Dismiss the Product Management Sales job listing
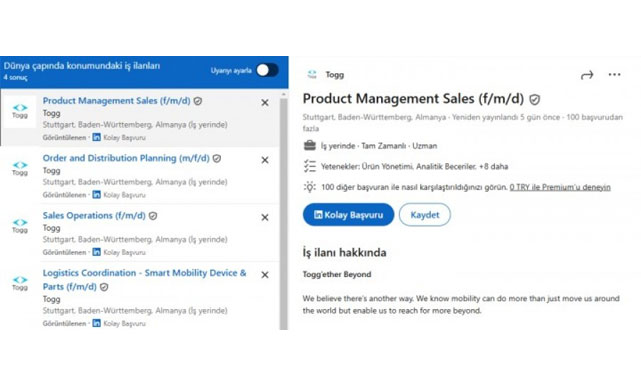 [x=265, y=103]
